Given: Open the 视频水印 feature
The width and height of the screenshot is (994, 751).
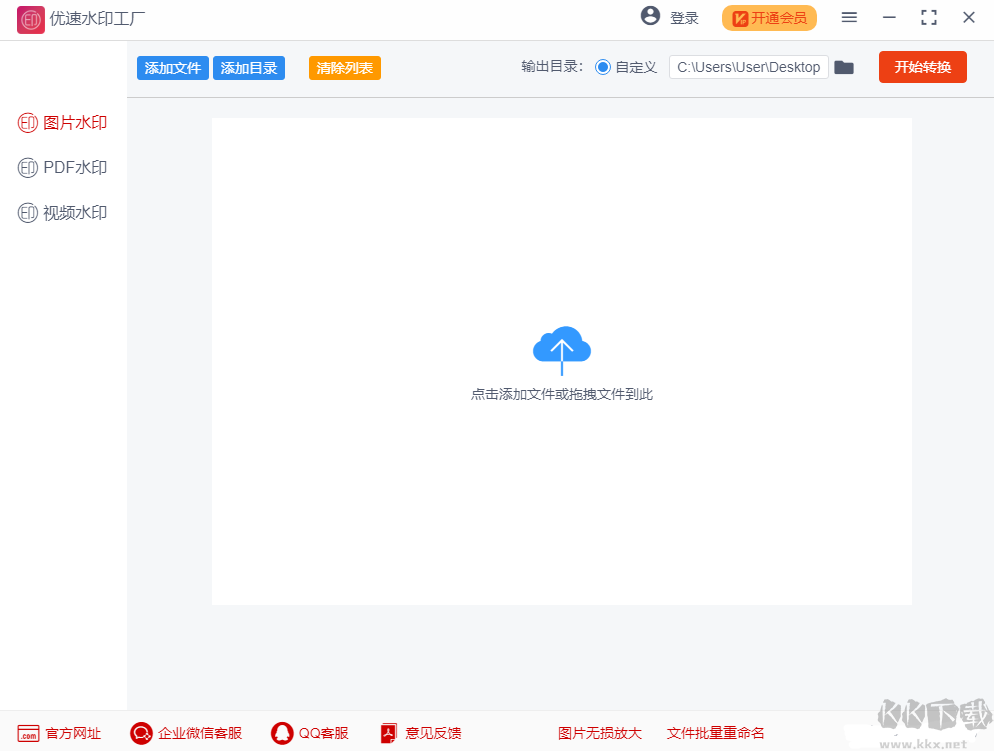Looking at the screenshot, I should tap(62, 212).
